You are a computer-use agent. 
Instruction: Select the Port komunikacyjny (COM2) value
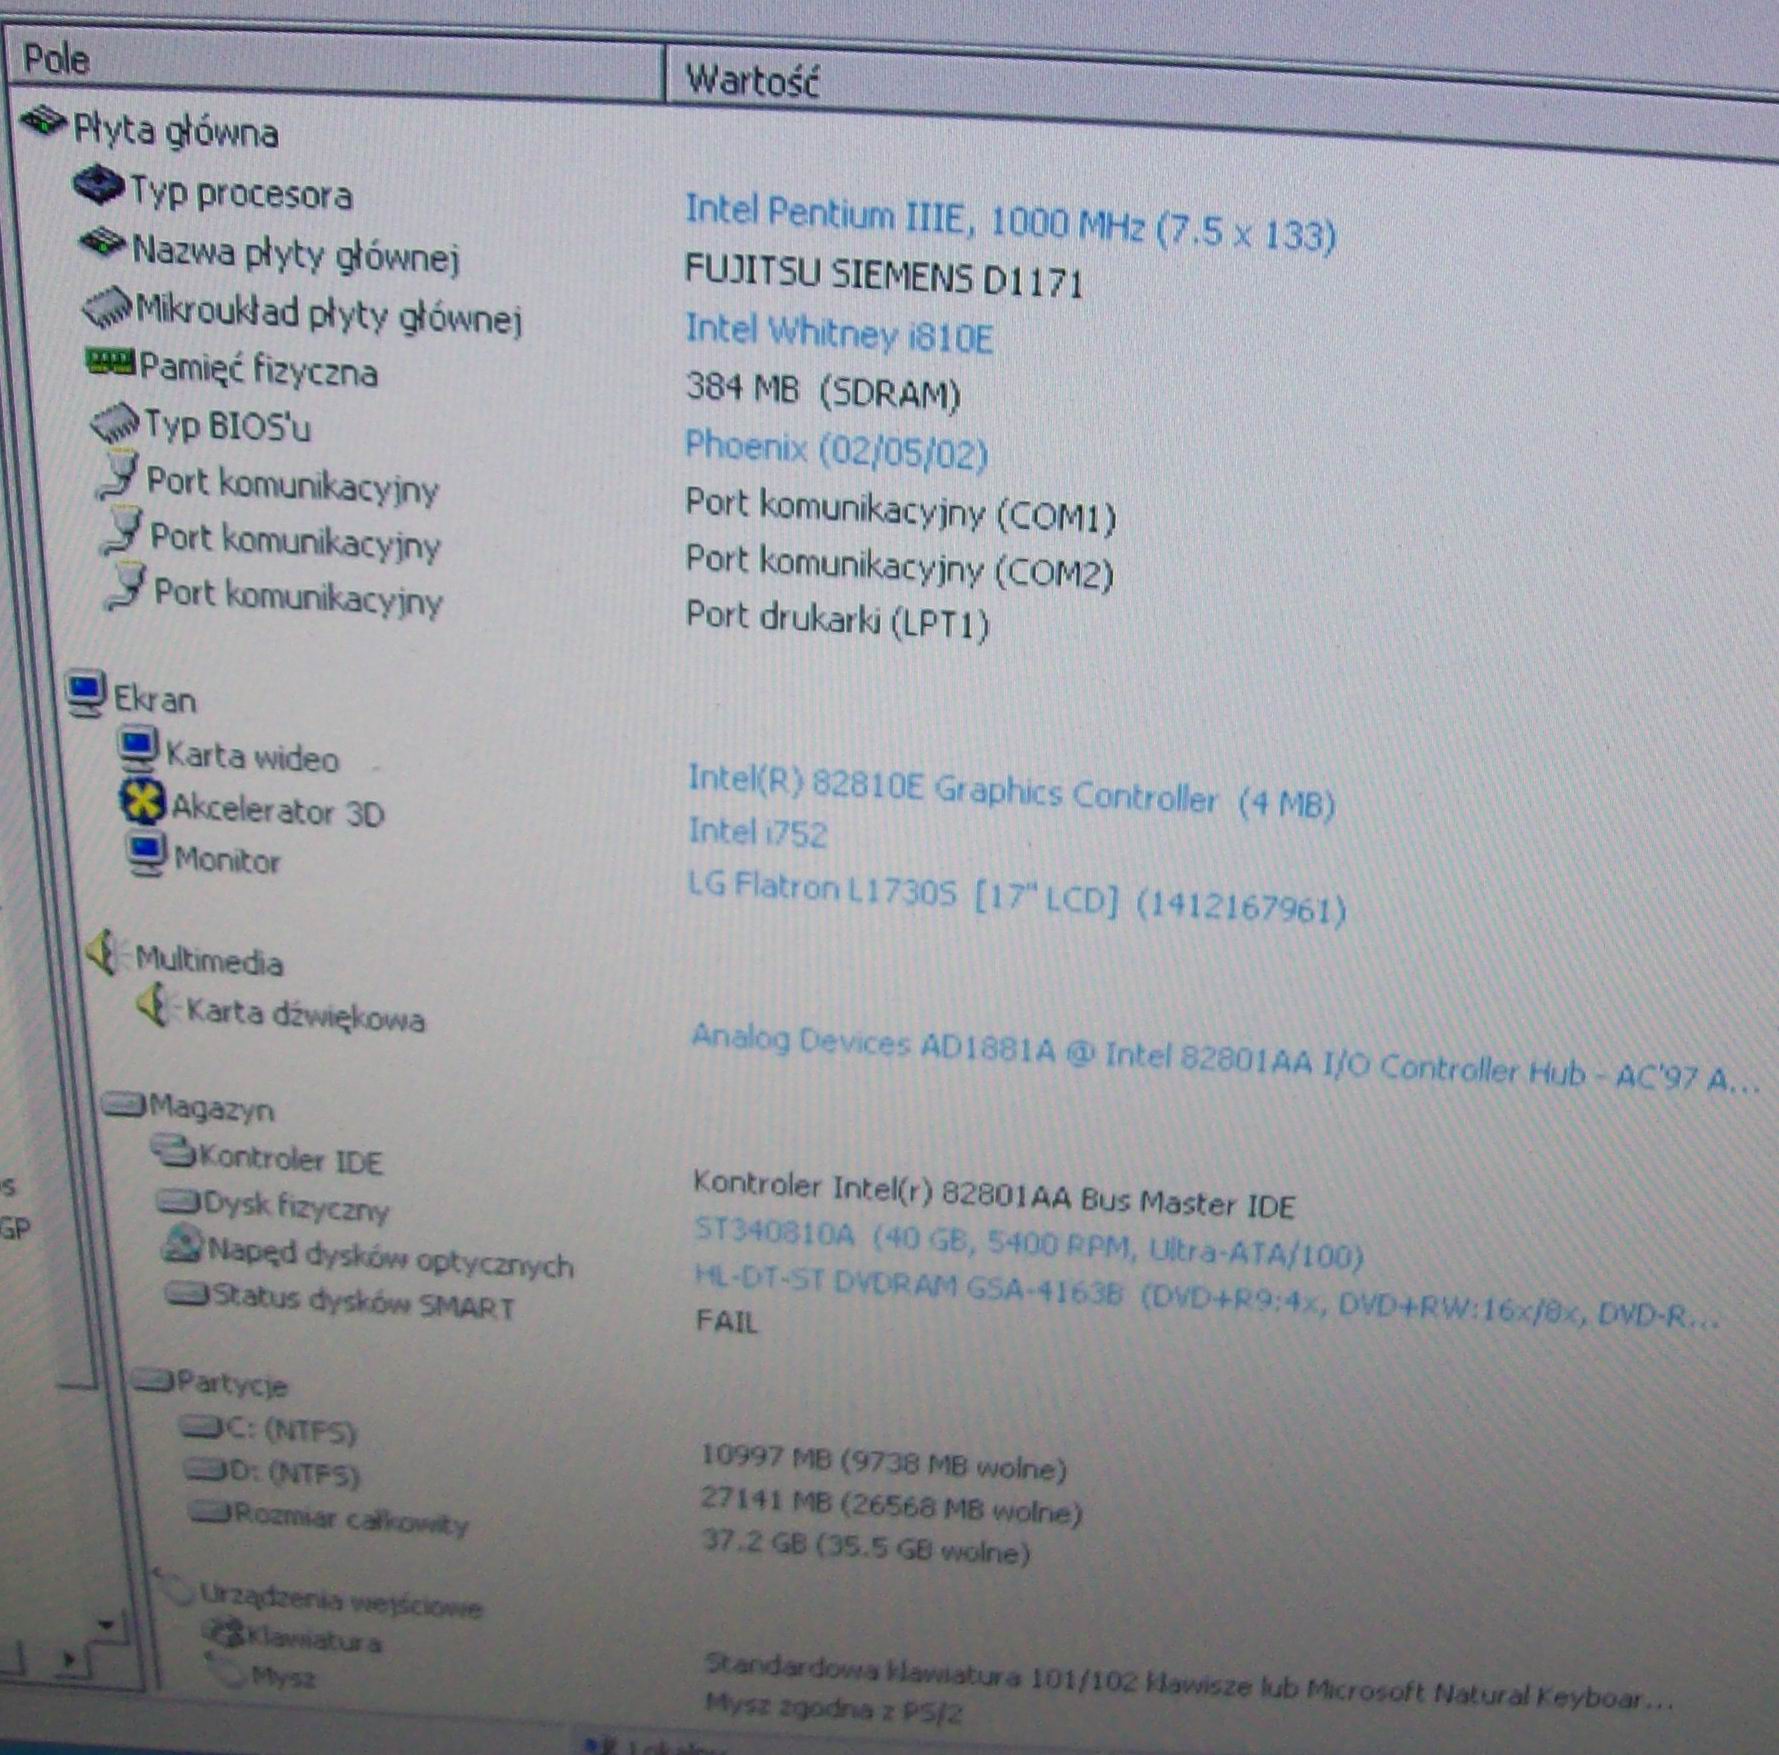(x=899, y=566)
